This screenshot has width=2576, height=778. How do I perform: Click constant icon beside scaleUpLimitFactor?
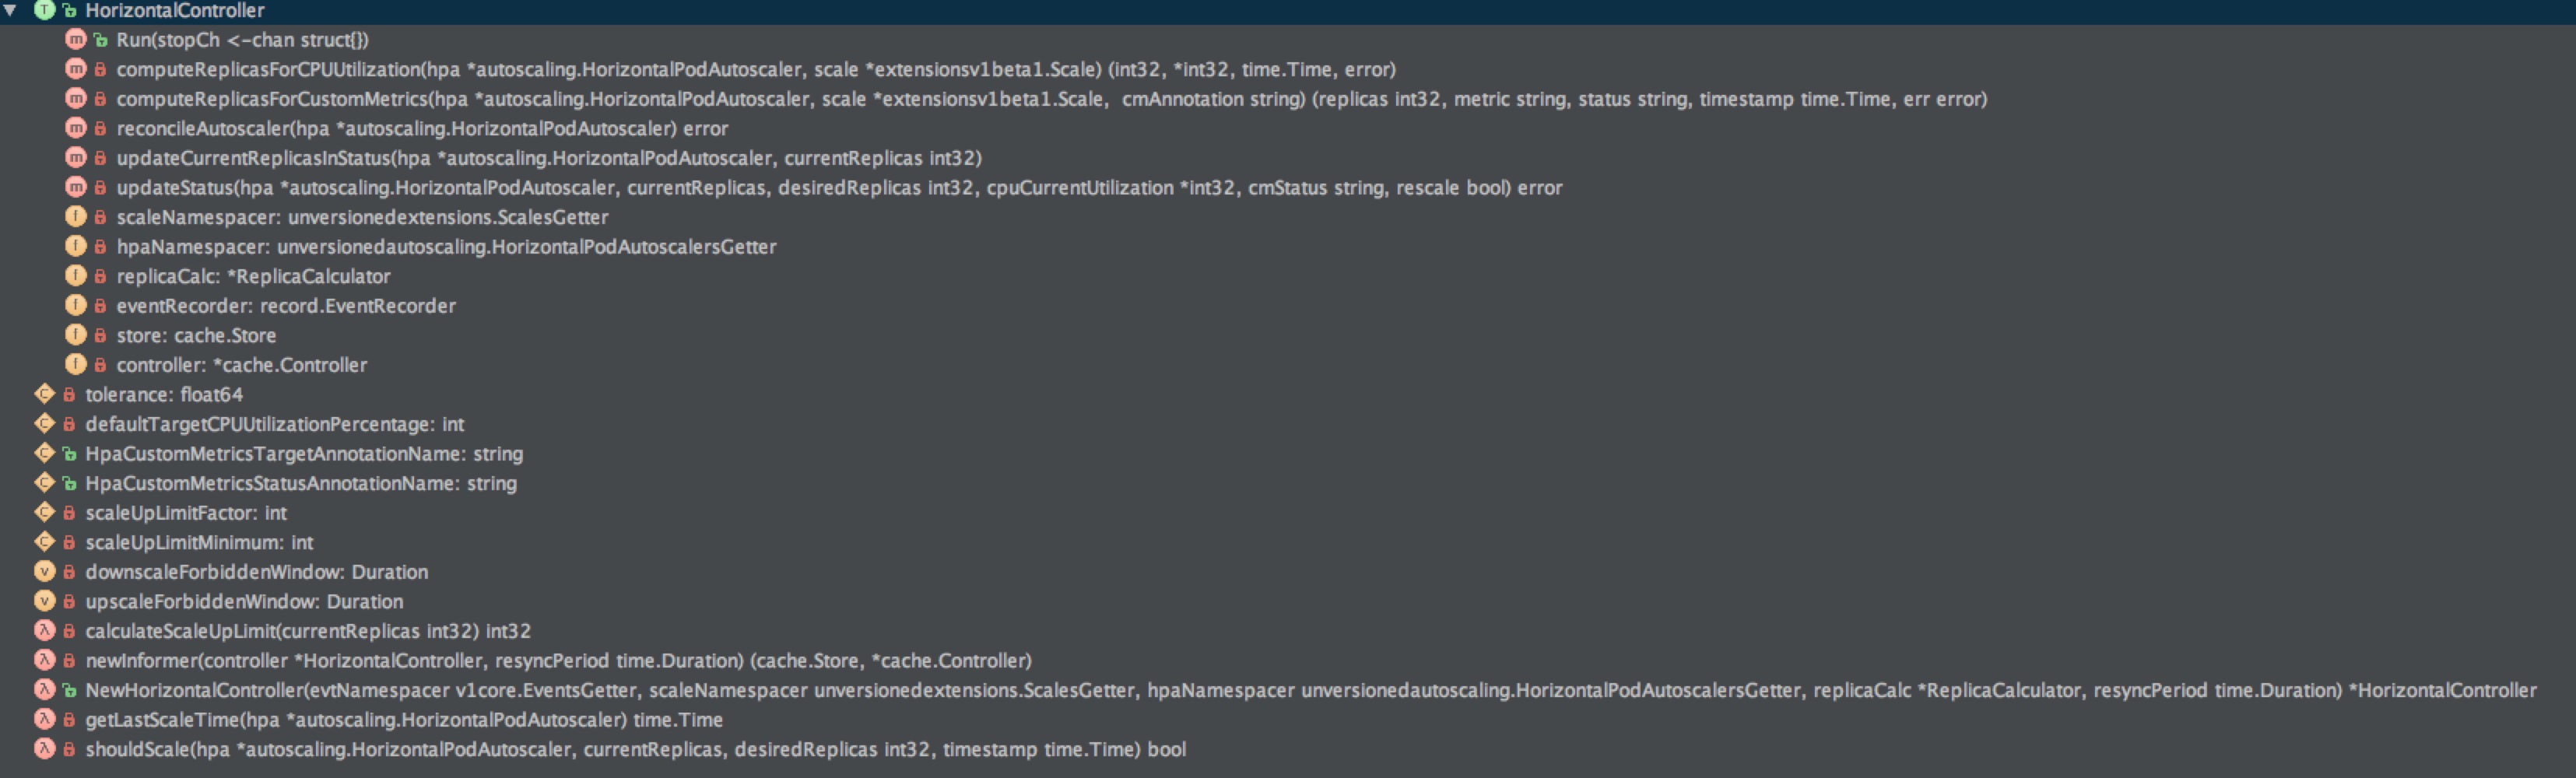tap(45, 512)
